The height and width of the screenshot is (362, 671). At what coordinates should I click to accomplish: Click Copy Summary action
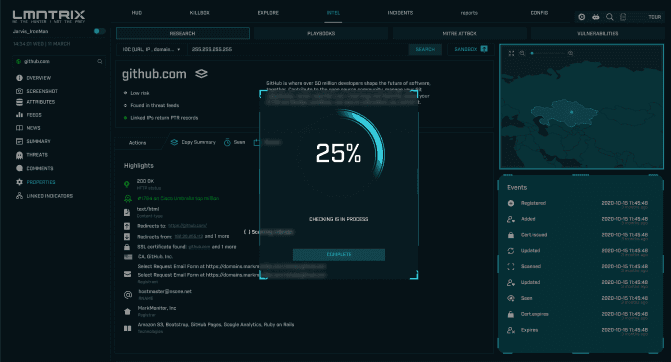193,142
